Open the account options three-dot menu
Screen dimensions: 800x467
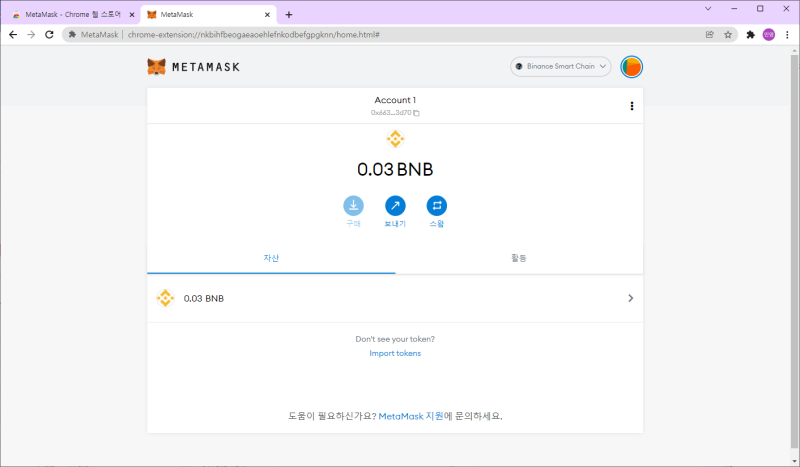click(x=632, y=106)
